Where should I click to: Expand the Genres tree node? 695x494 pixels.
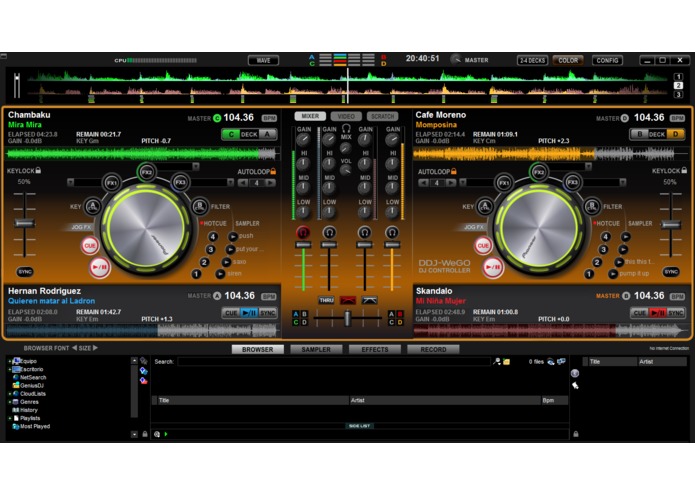click(x=10, y=402)
